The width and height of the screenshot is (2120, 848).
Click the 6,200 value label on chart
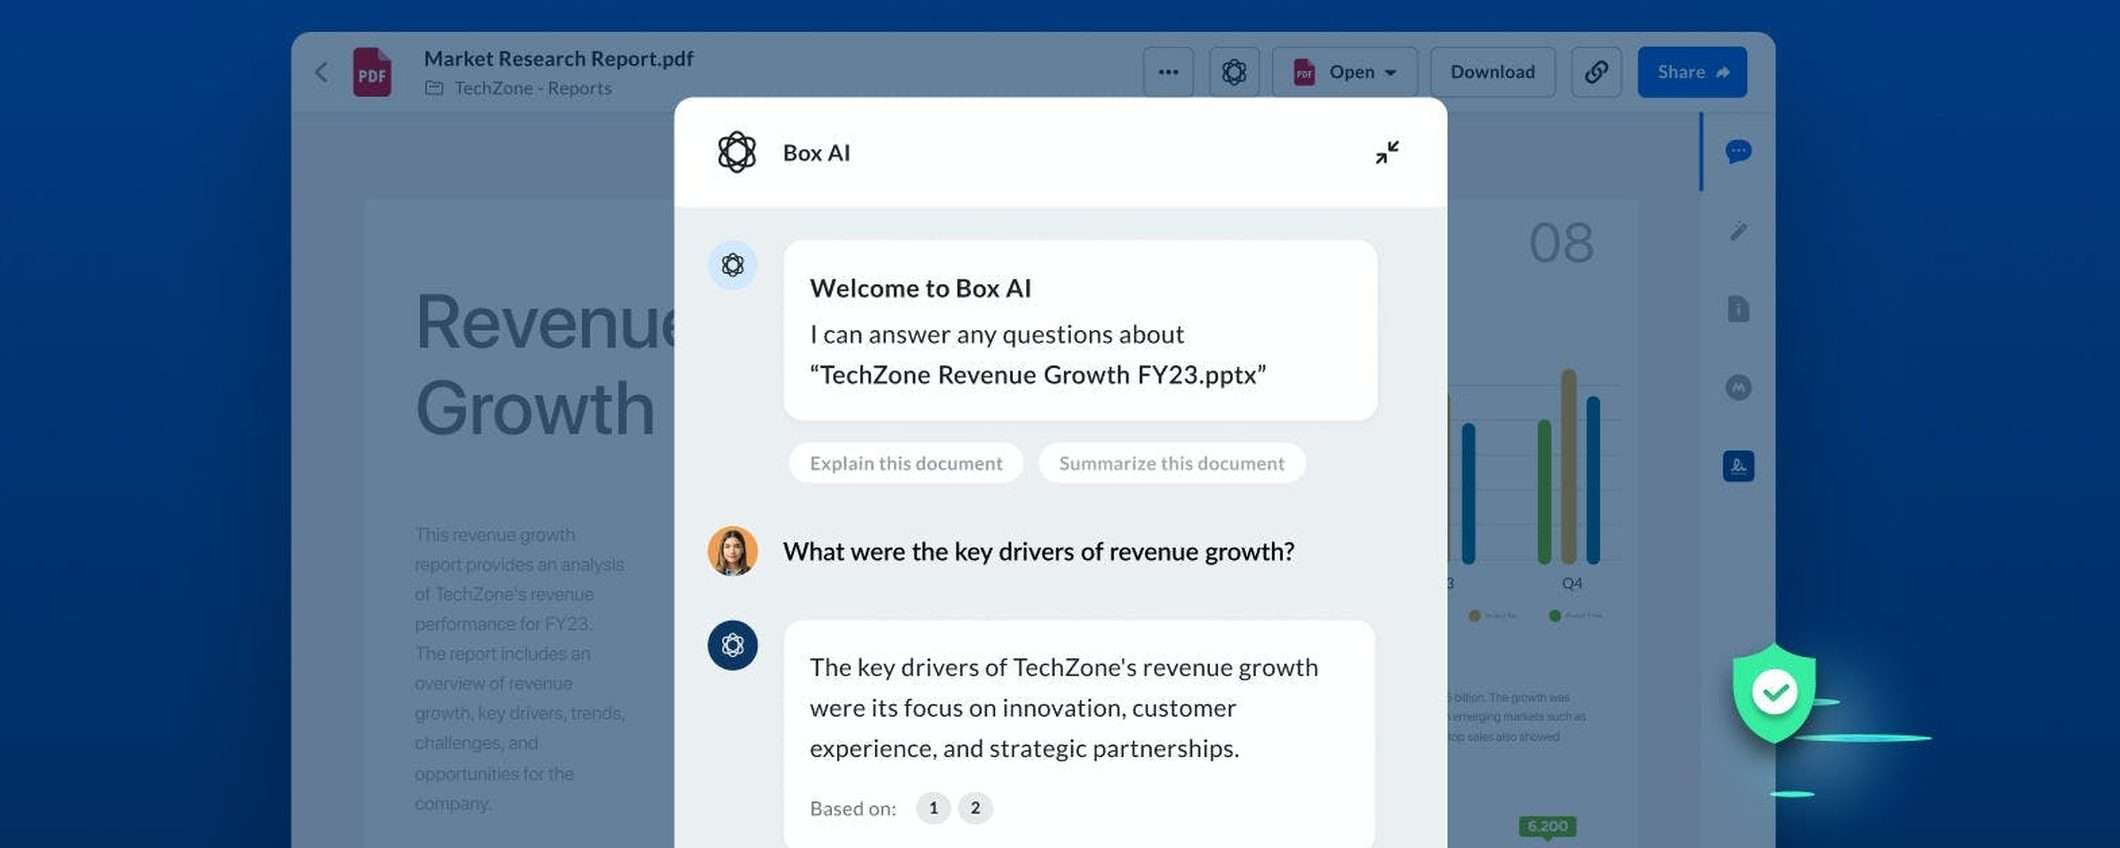pyautogui.click(x=1547, y=826)
